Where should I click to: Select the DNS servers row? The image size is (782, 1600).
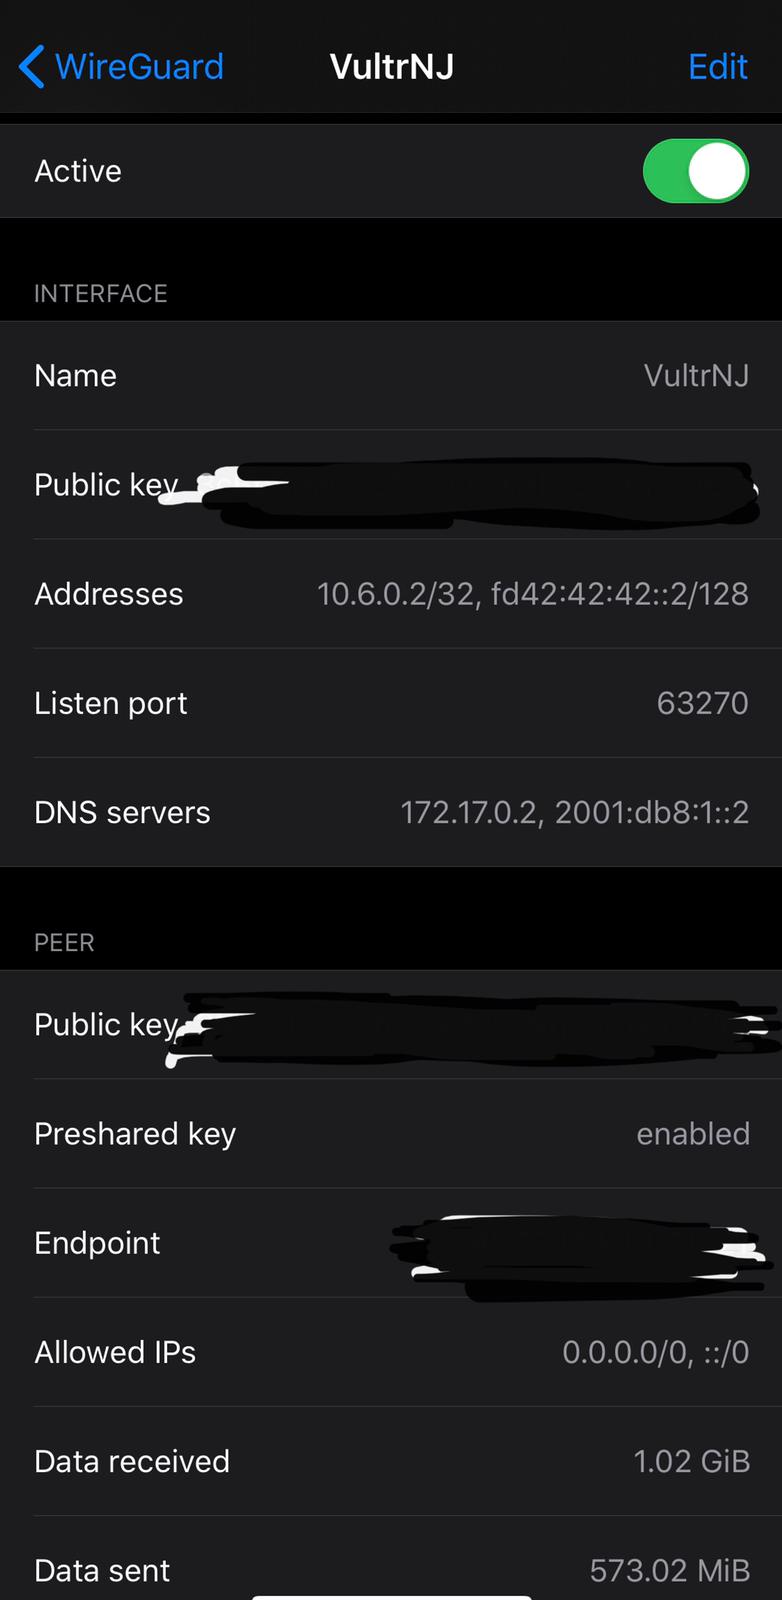click(391, 812)
